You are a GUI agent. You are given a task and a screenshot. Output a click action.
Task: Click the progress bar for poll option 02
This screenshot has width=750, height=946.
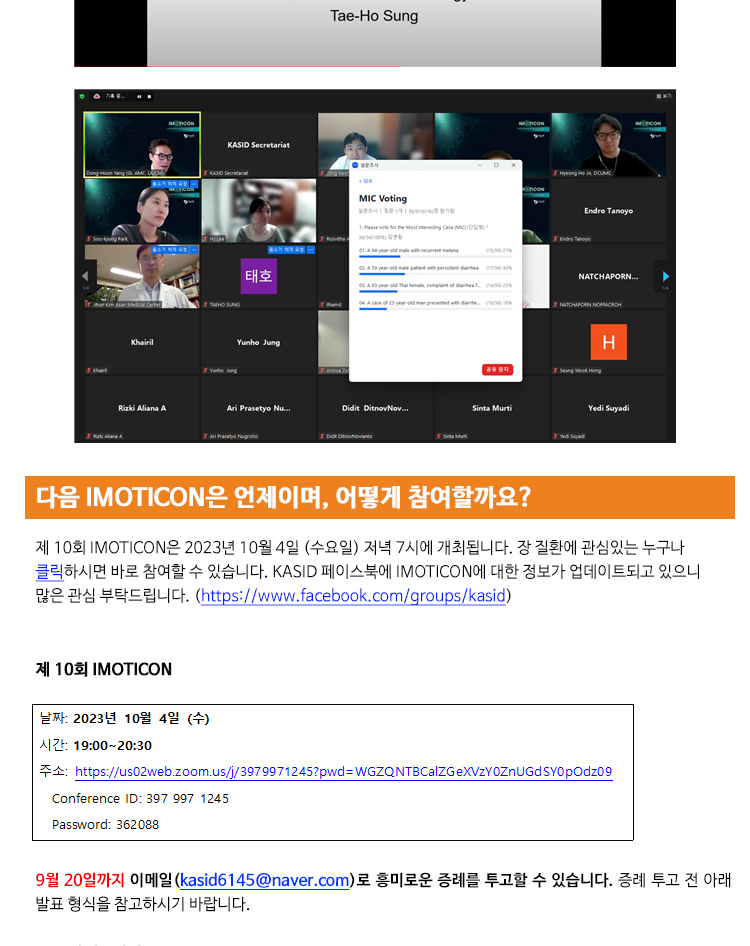[435, 274]
